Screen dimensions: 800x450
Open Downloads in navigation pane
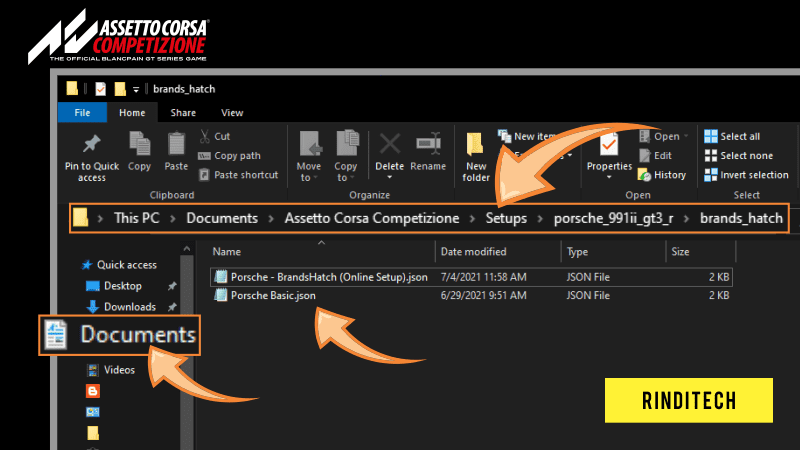click(121, 307)
